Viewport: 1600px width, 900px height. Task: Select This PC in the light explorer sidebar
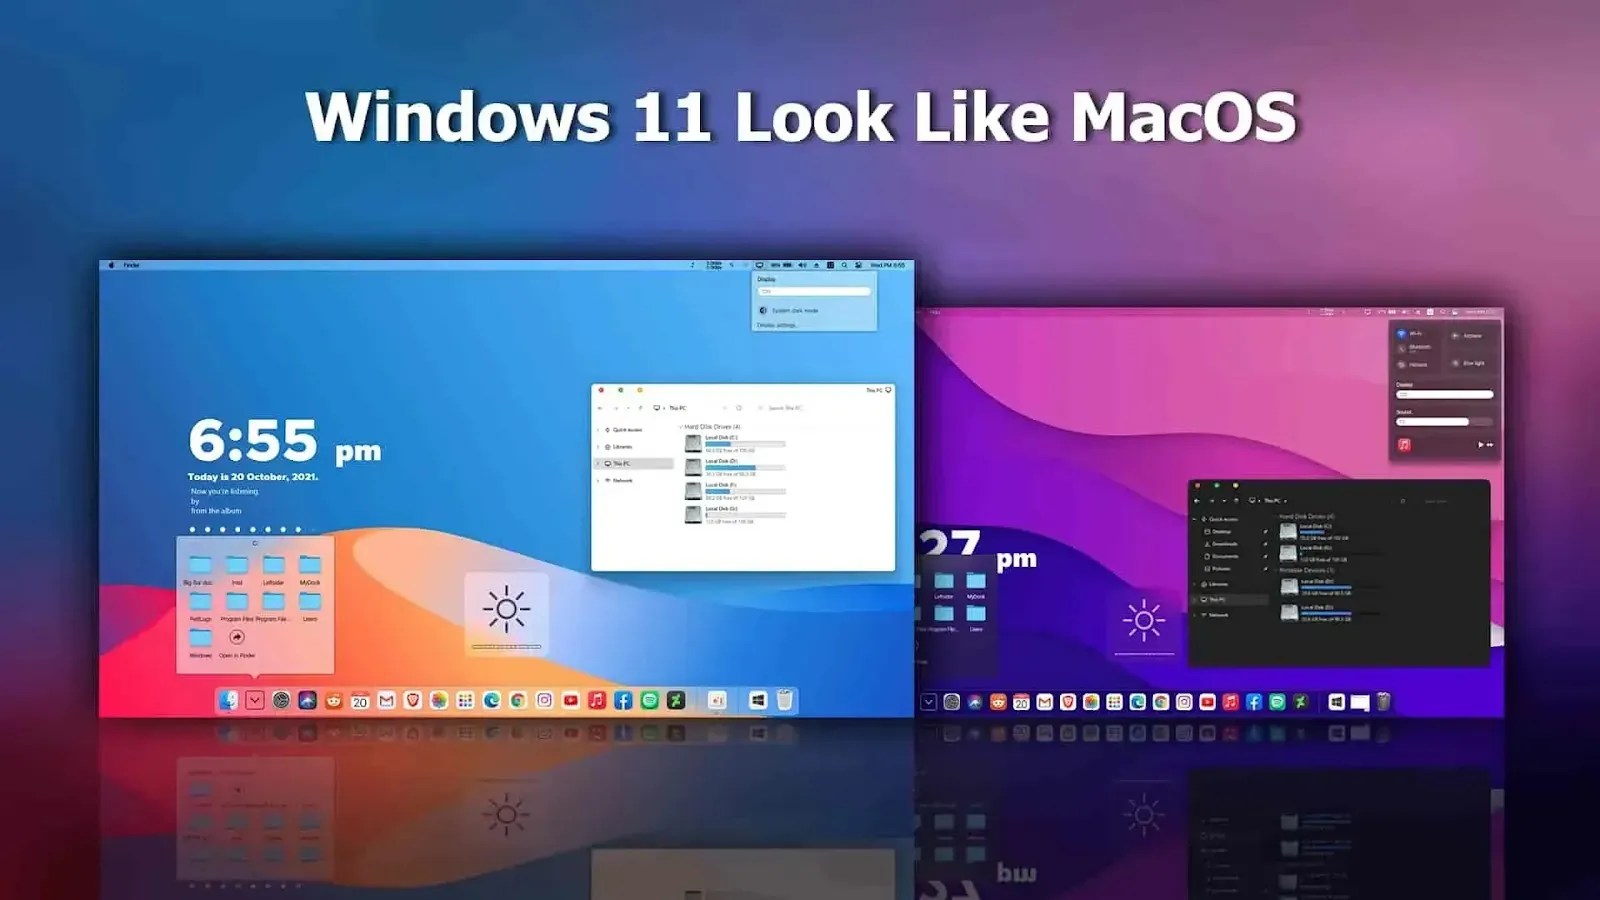coord(635,464)
